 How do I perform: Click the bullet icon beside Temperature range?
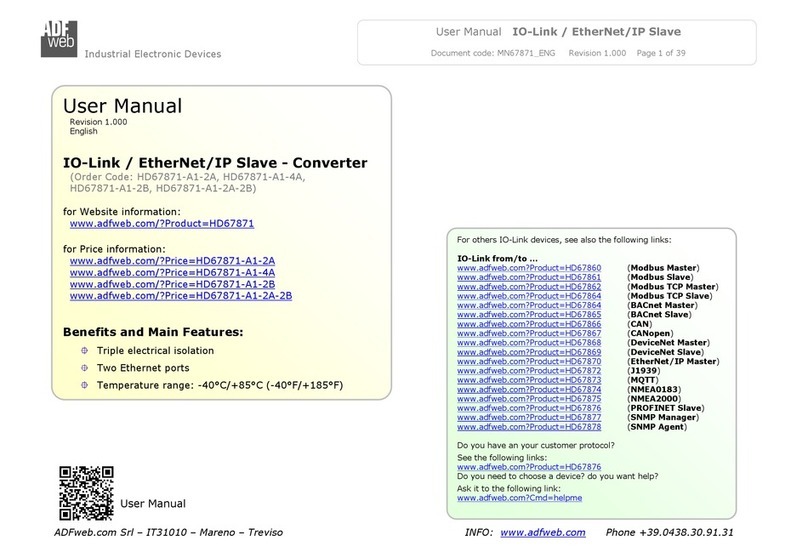85,385
